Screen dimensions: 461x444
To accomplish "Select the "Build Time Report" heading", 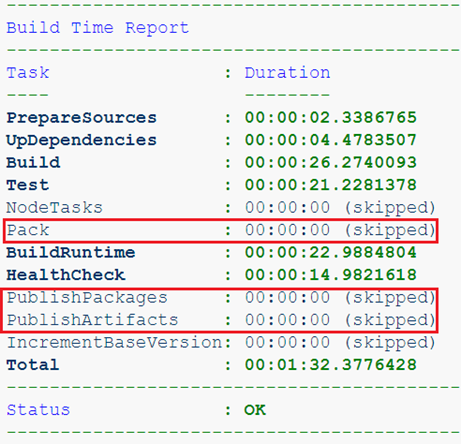I will click(x=98, y=28).
